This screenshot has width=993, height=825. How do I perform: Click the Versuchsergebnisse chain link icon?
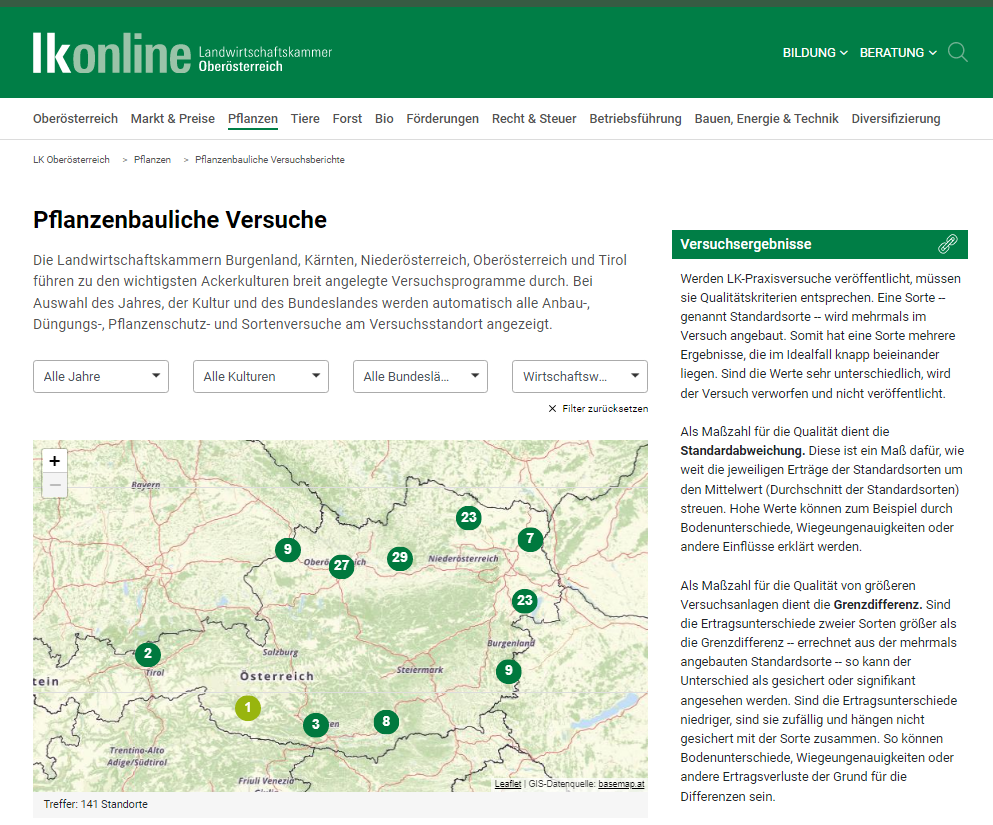[x=947, y=244]
